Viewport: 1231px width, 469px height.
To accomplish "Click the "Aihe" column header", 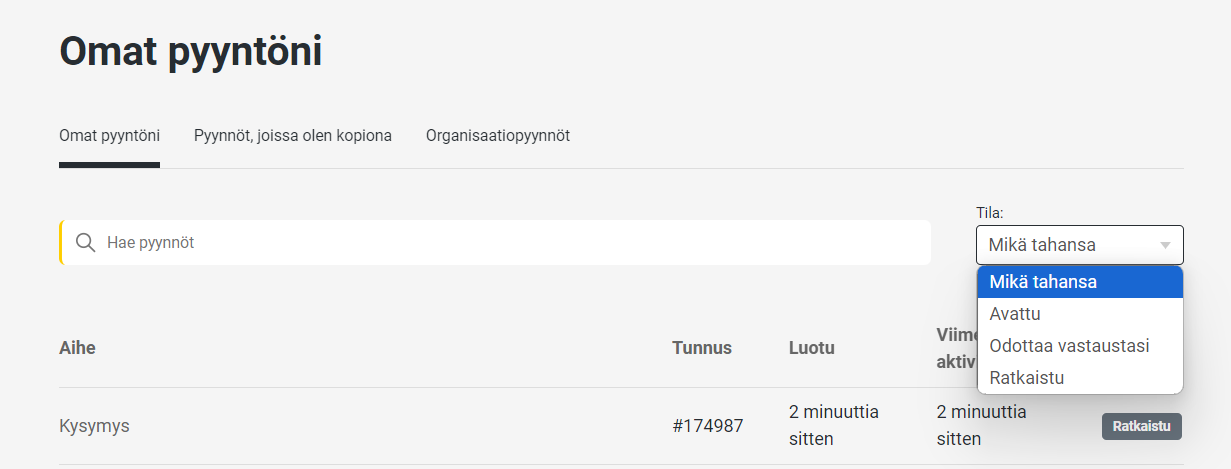I will [77, 348].
